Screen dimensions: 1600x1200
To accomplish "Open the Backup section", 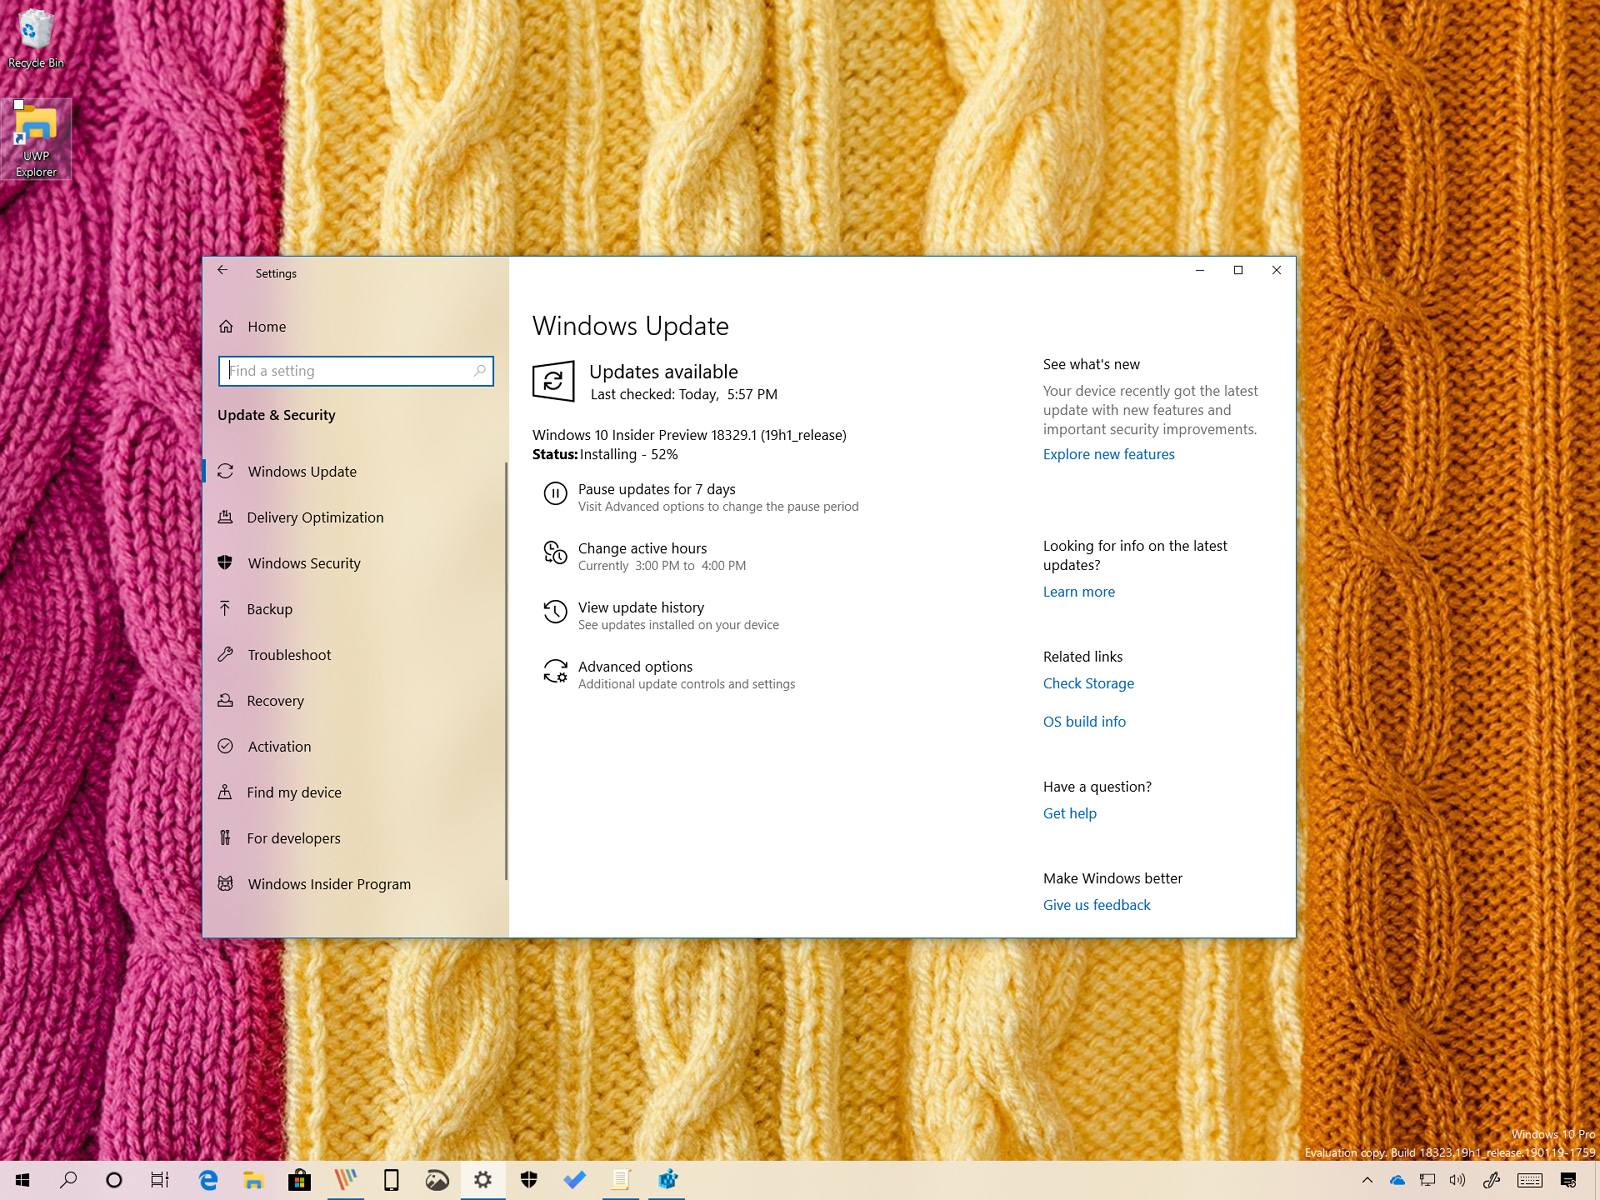I will tap(270, 609).
